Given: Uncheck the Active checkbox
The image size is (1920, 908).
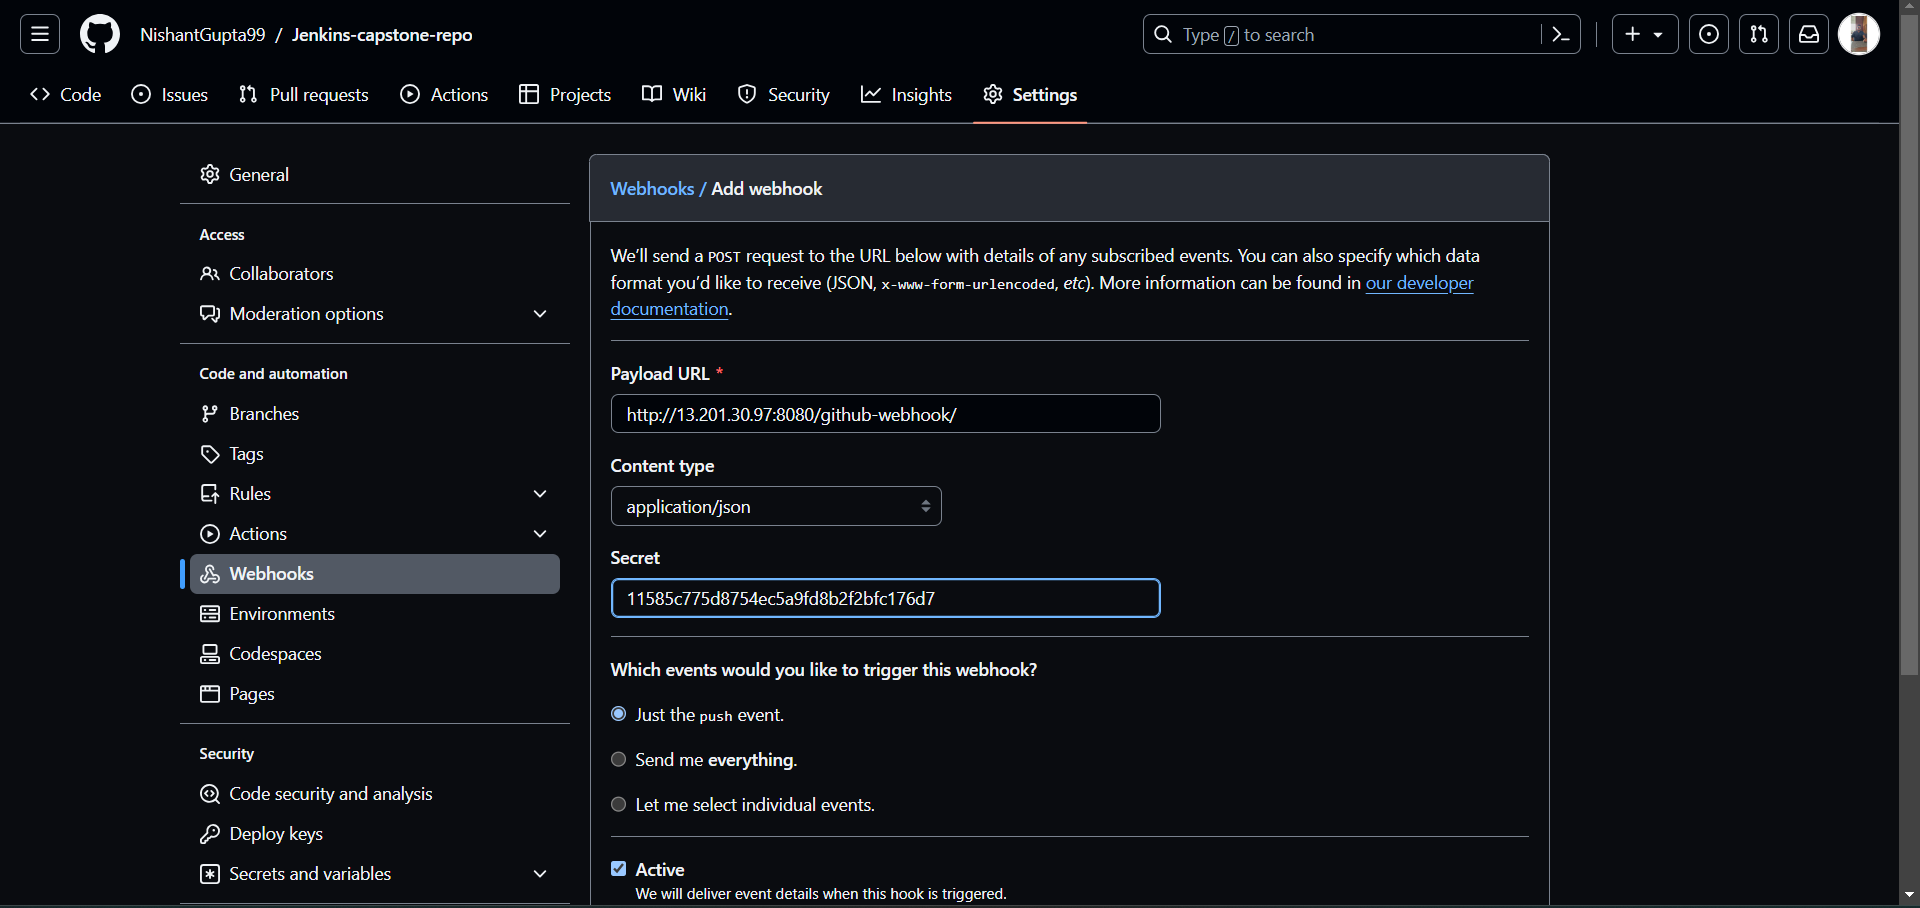Looking at the screenshot, I should pos(619,869).
